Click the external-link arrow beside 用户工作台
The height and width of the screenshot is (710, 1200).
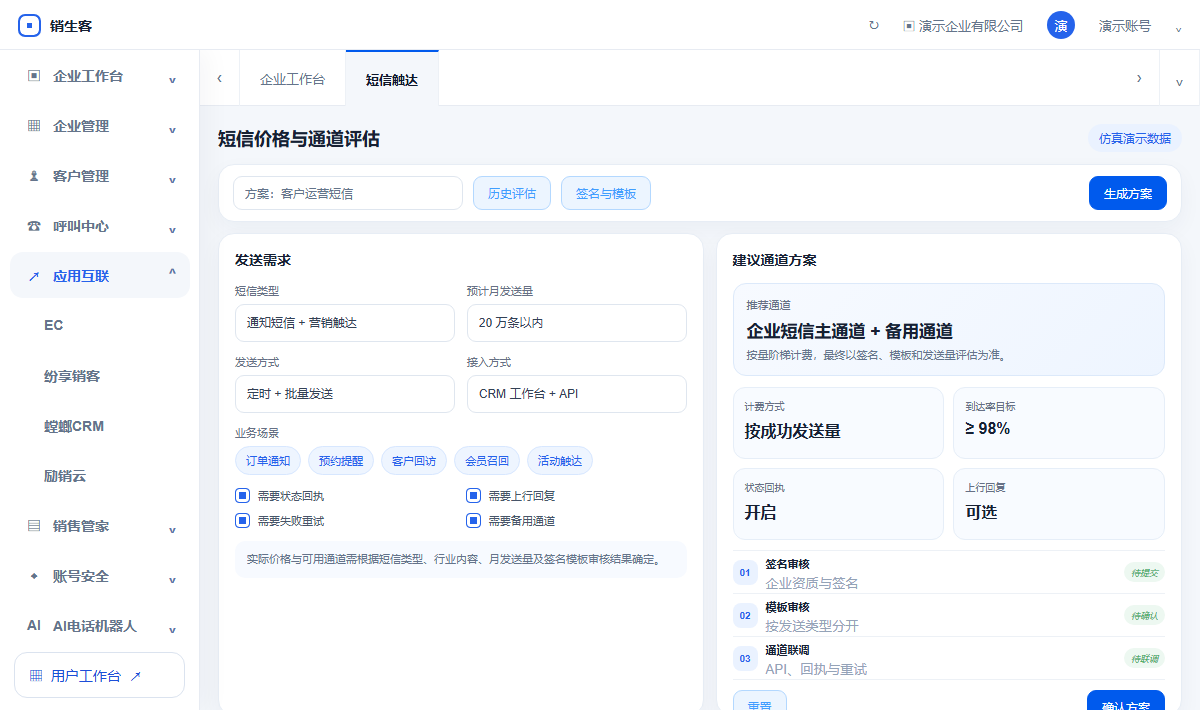point(136,676)
